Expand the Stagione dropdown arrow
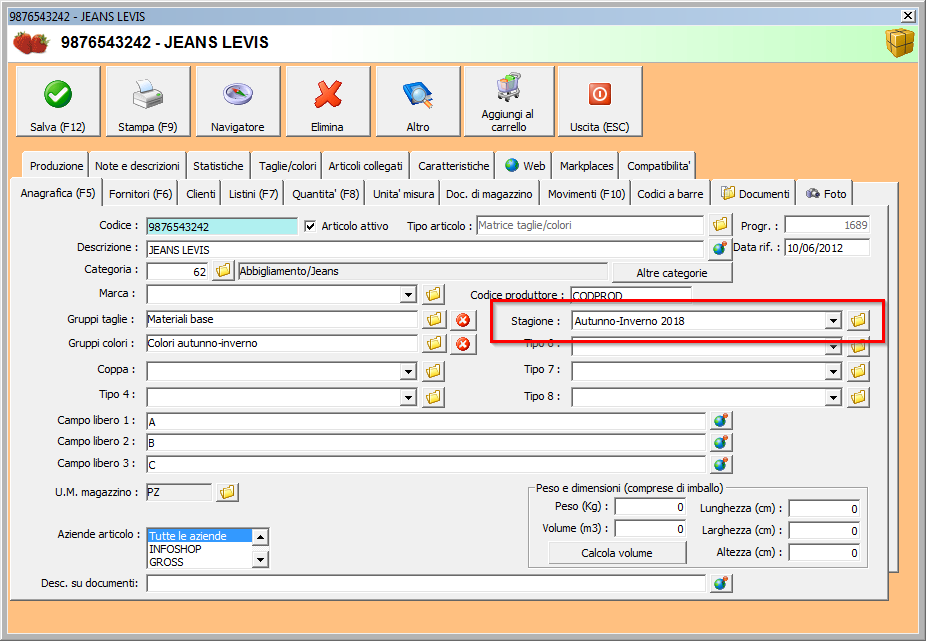Screen dimensions: 926x641 833,321
